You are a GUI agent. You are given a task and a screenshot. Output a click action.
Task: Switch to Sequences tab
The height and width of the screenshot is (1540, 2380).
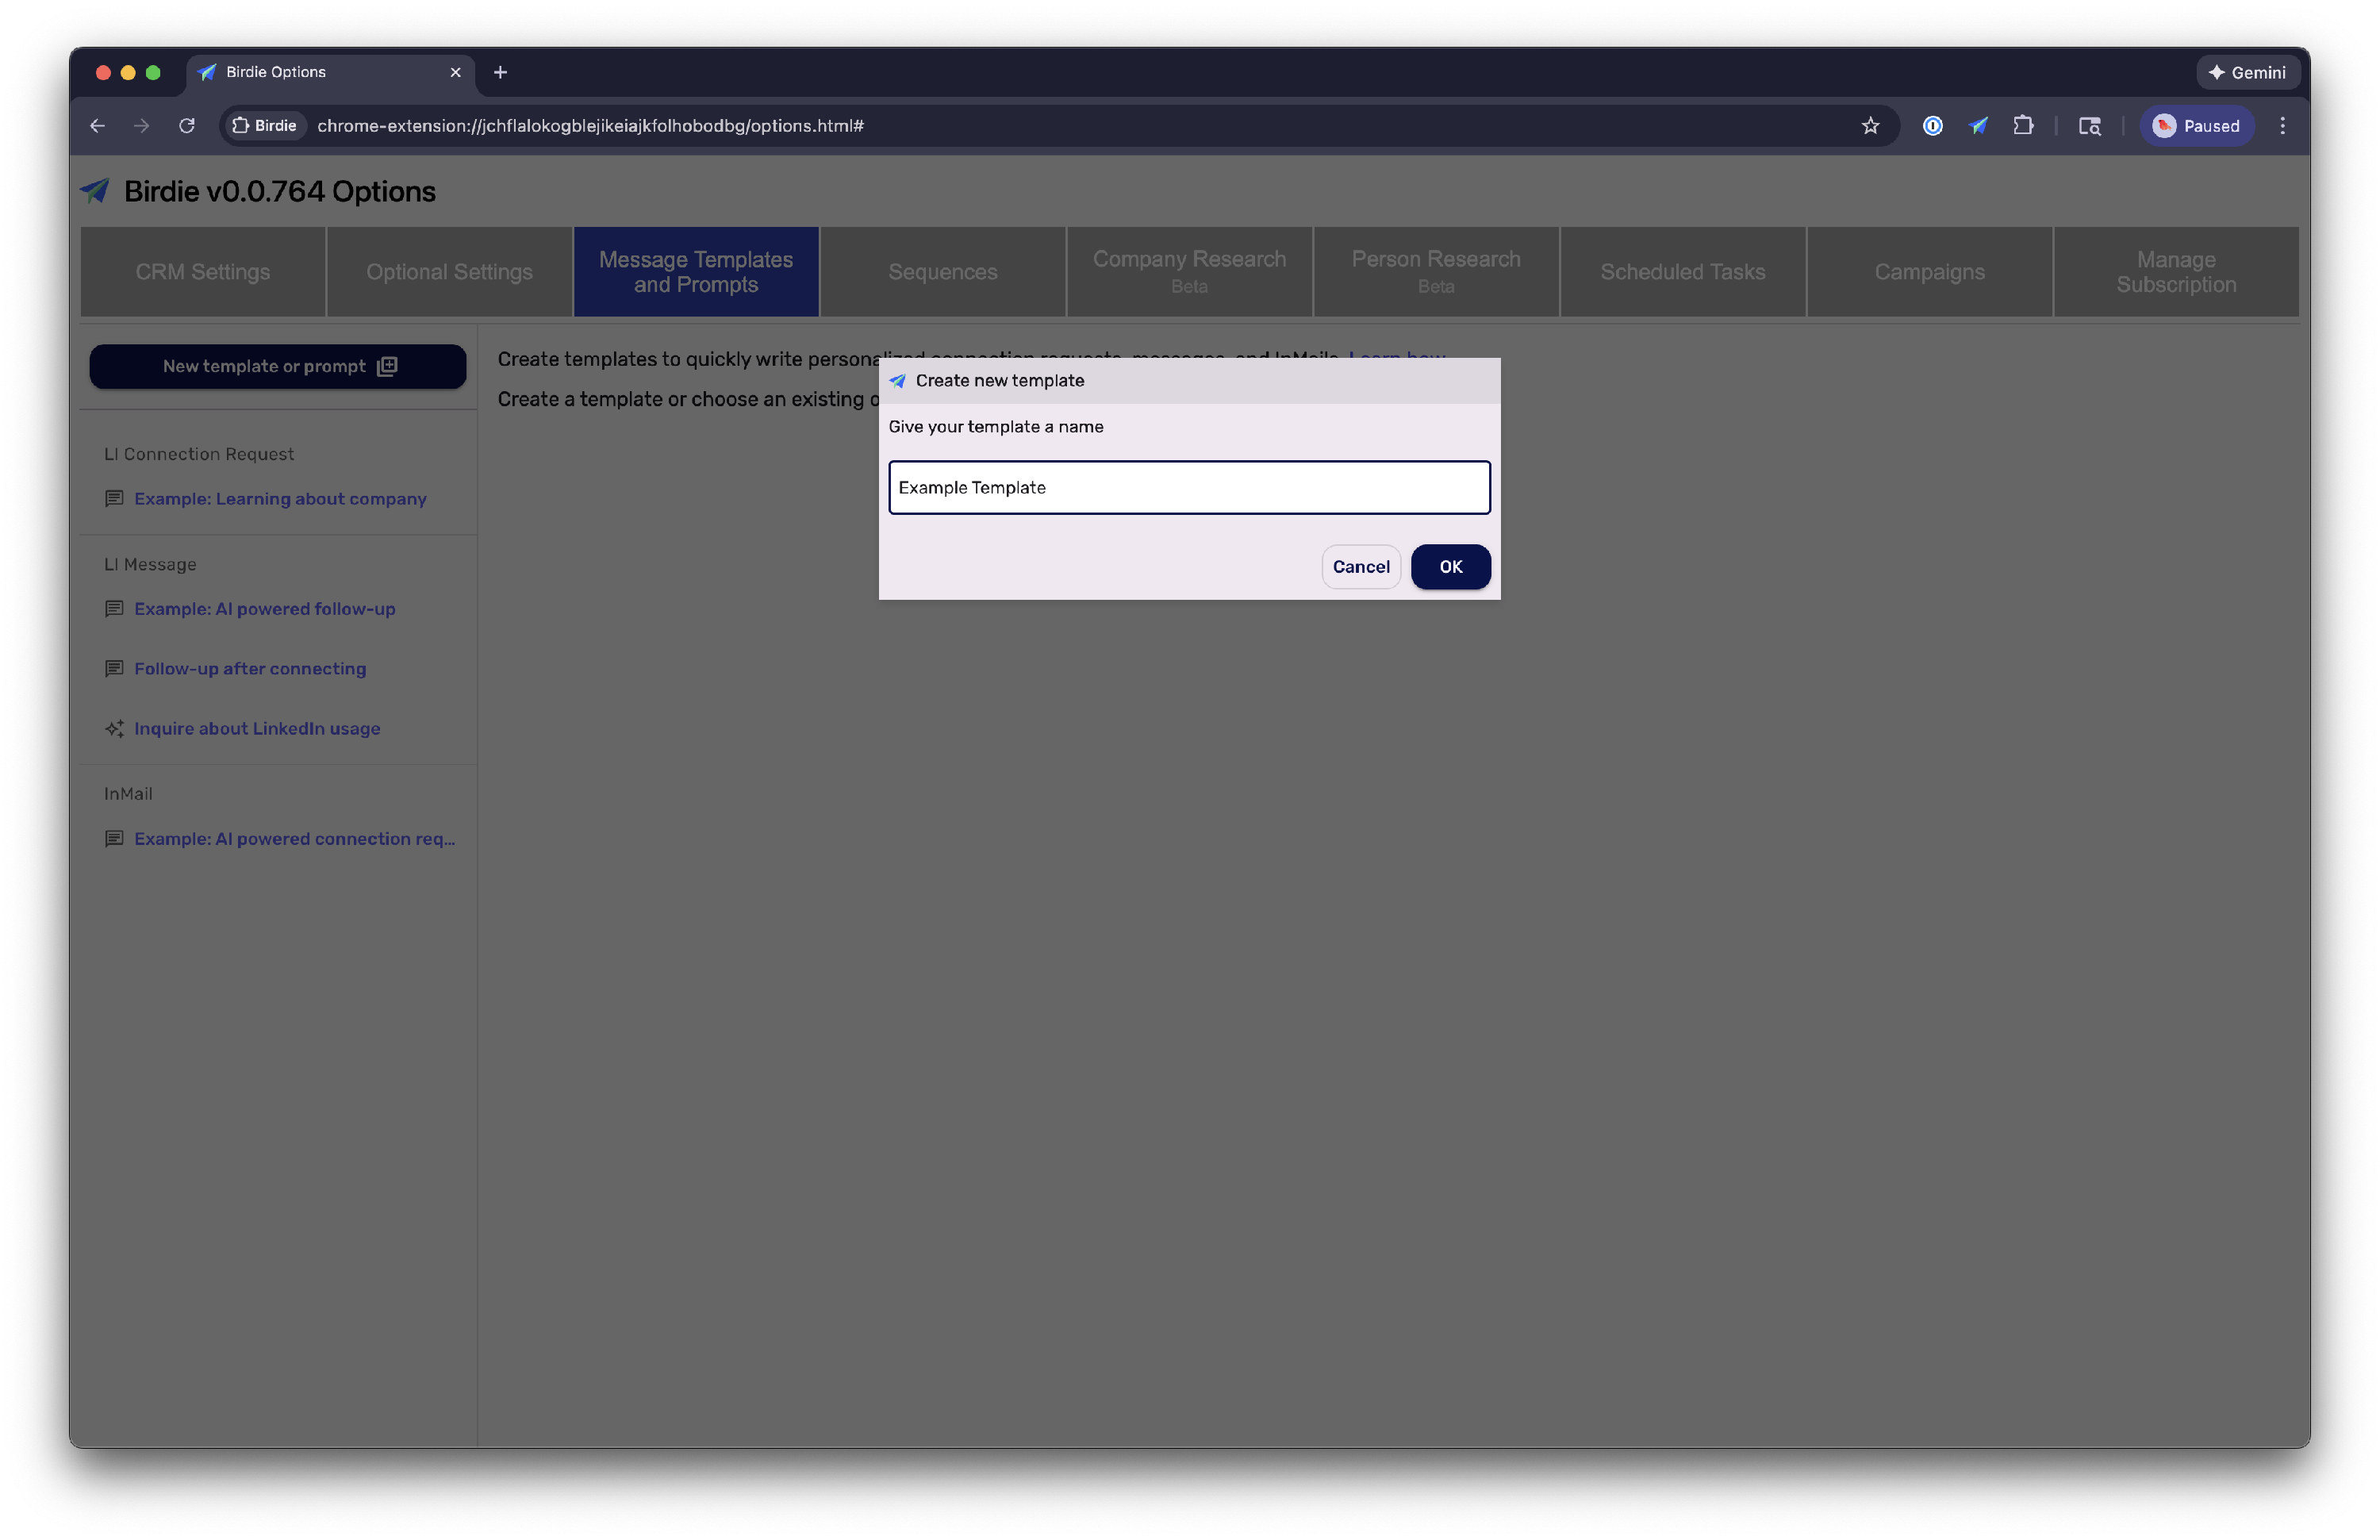[942, 272]
